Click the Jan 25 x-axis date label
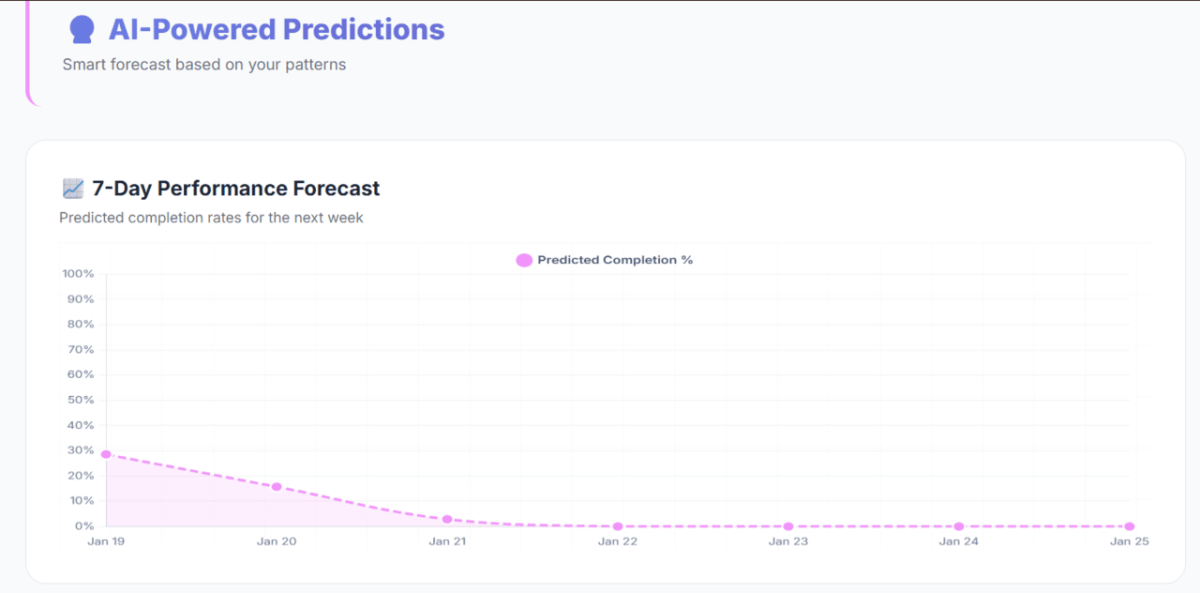1200x593 pixels. [1129, 541]
